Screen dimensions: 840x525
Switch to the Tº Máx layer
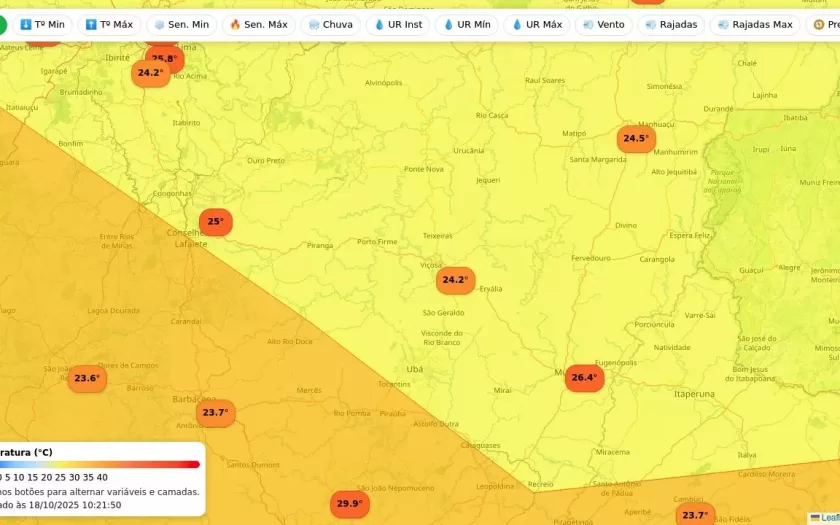coord(109,25)
